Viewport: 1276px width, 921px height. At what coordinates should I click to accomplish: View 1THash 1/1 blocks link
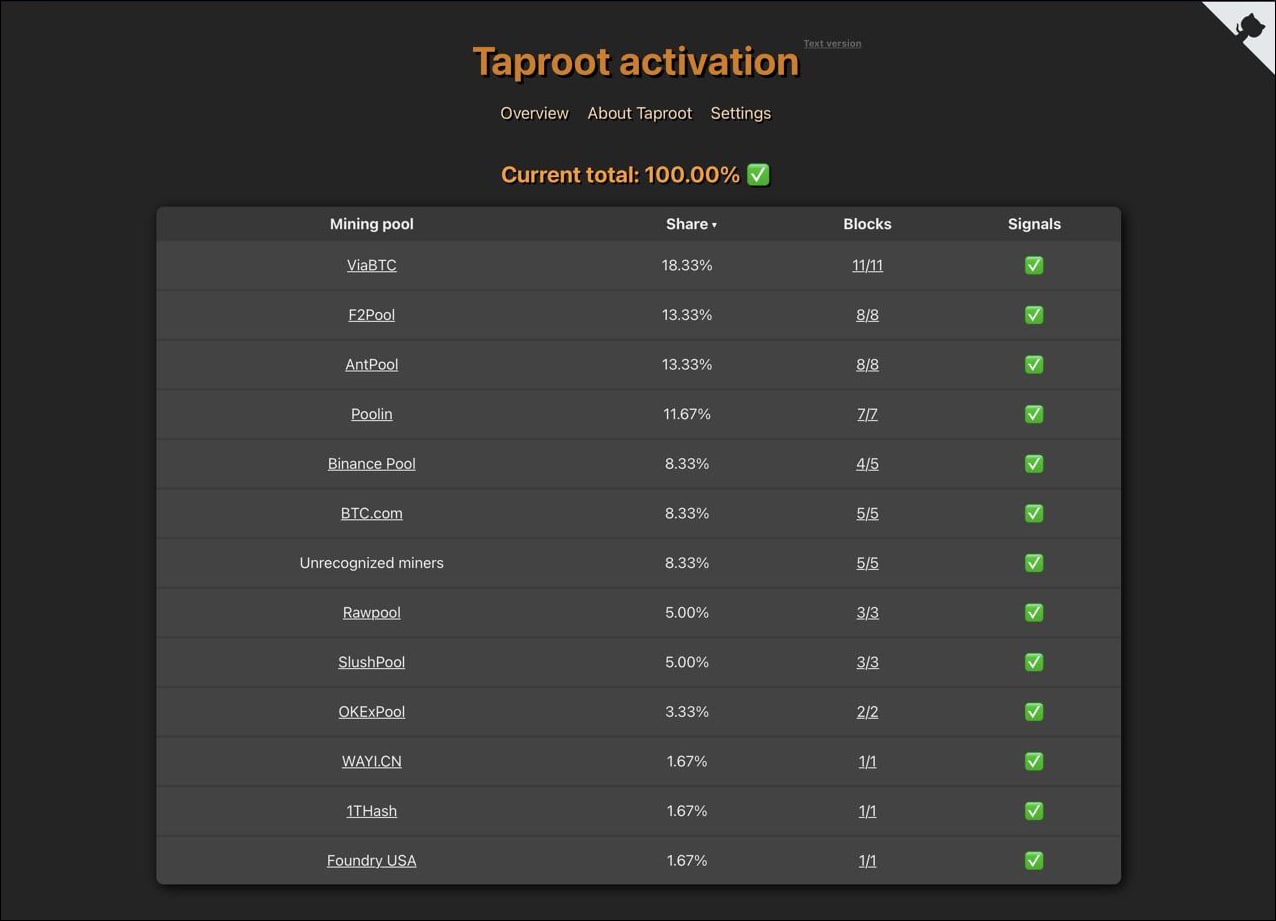coord(867,811)
